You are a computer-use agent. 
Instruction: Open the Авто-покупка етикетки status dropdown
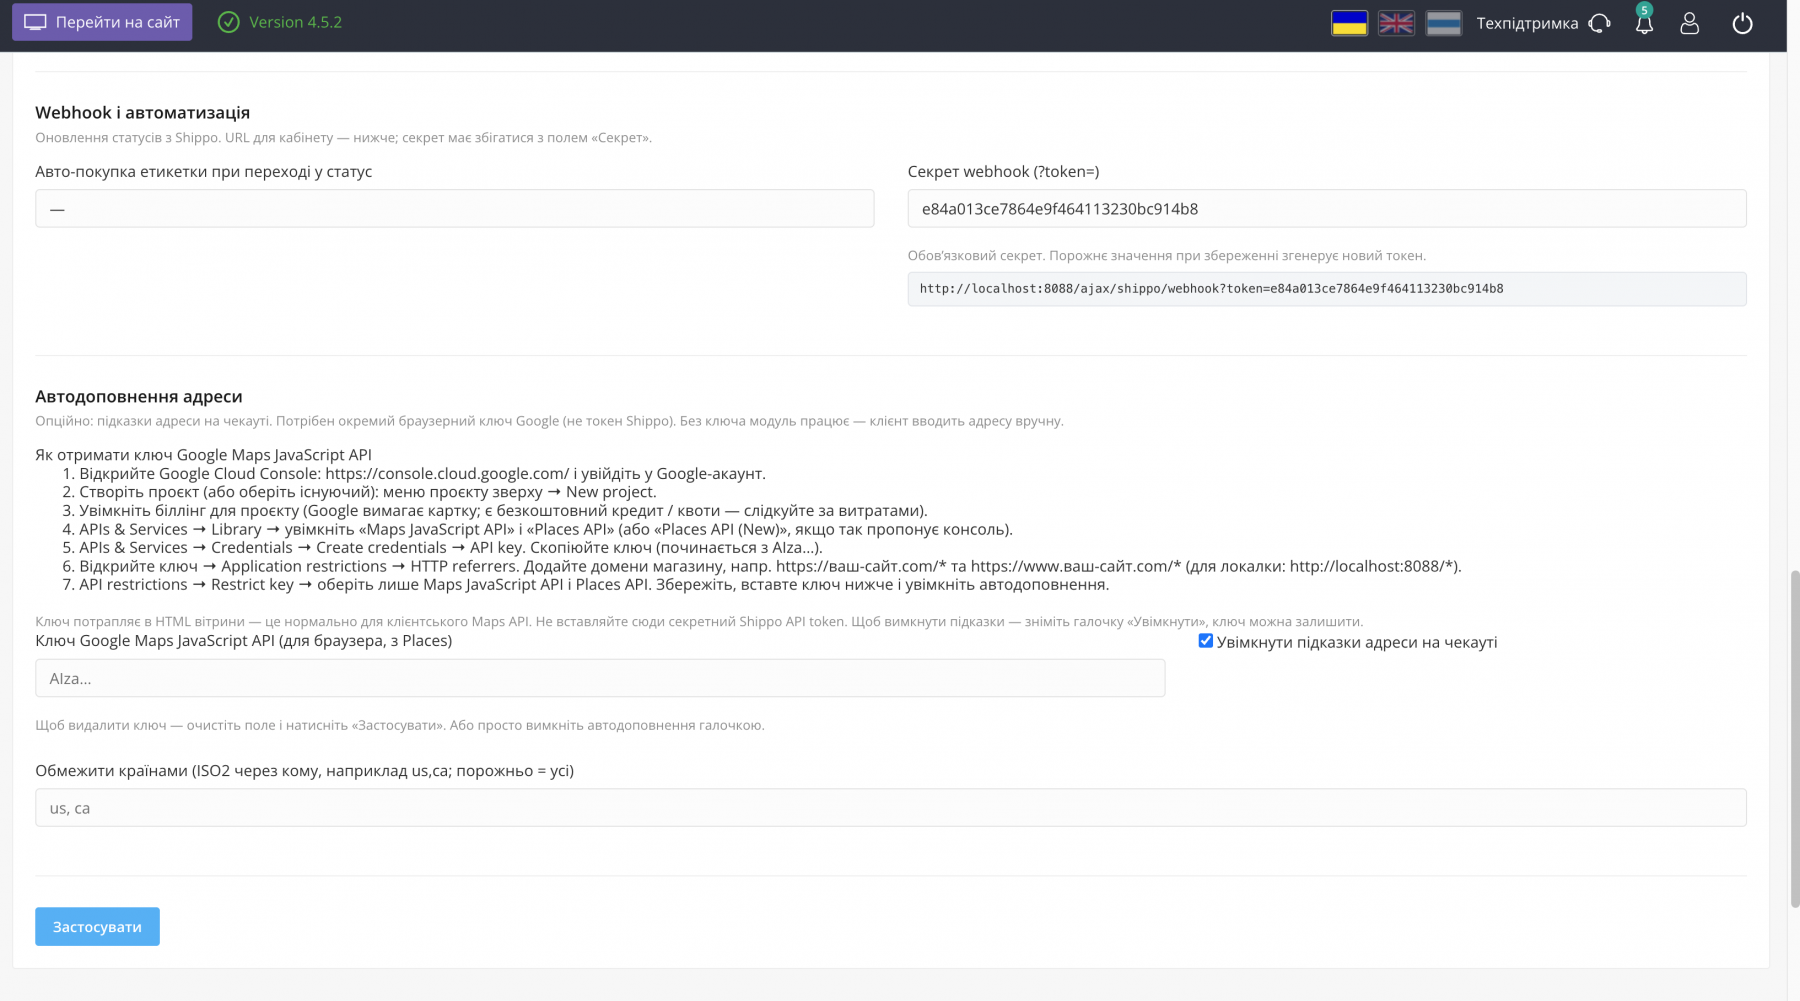click(x=454, y=208)
